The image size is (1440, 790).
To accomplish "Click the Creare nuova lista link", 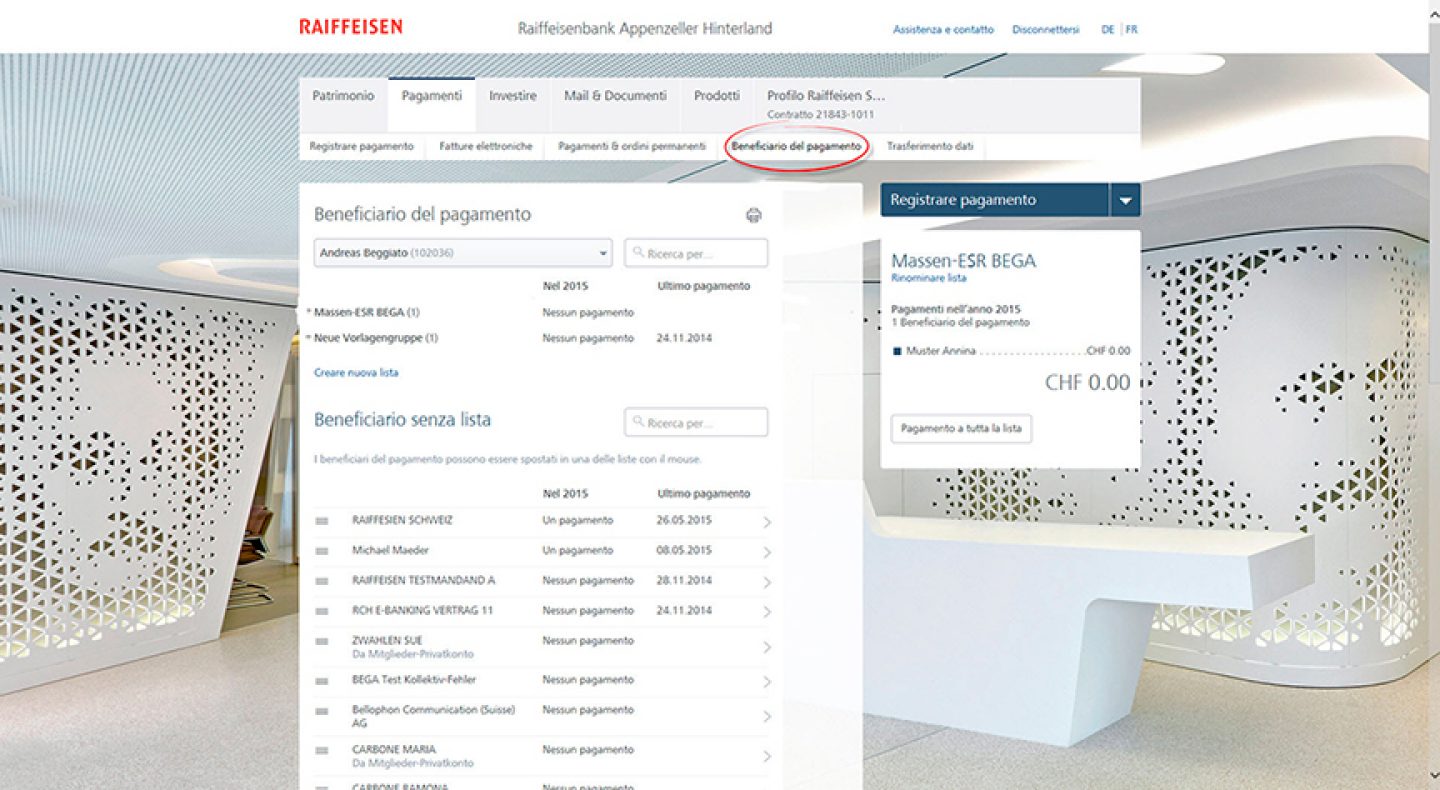I will [356, 373].
